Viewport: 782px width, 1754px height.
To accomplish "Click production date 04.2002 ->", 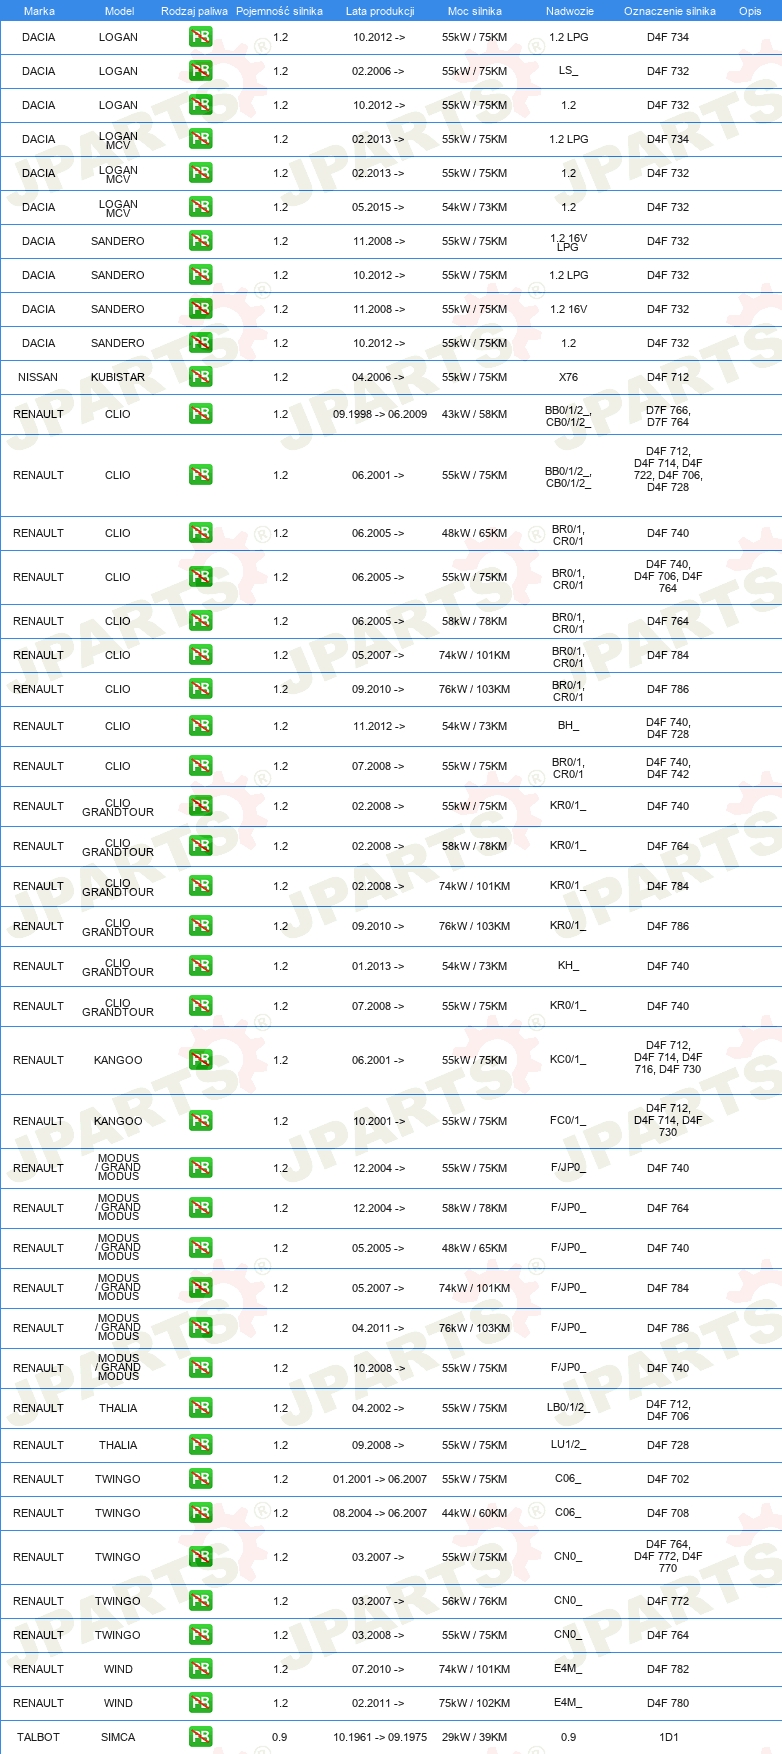I will click(379, 1408).
